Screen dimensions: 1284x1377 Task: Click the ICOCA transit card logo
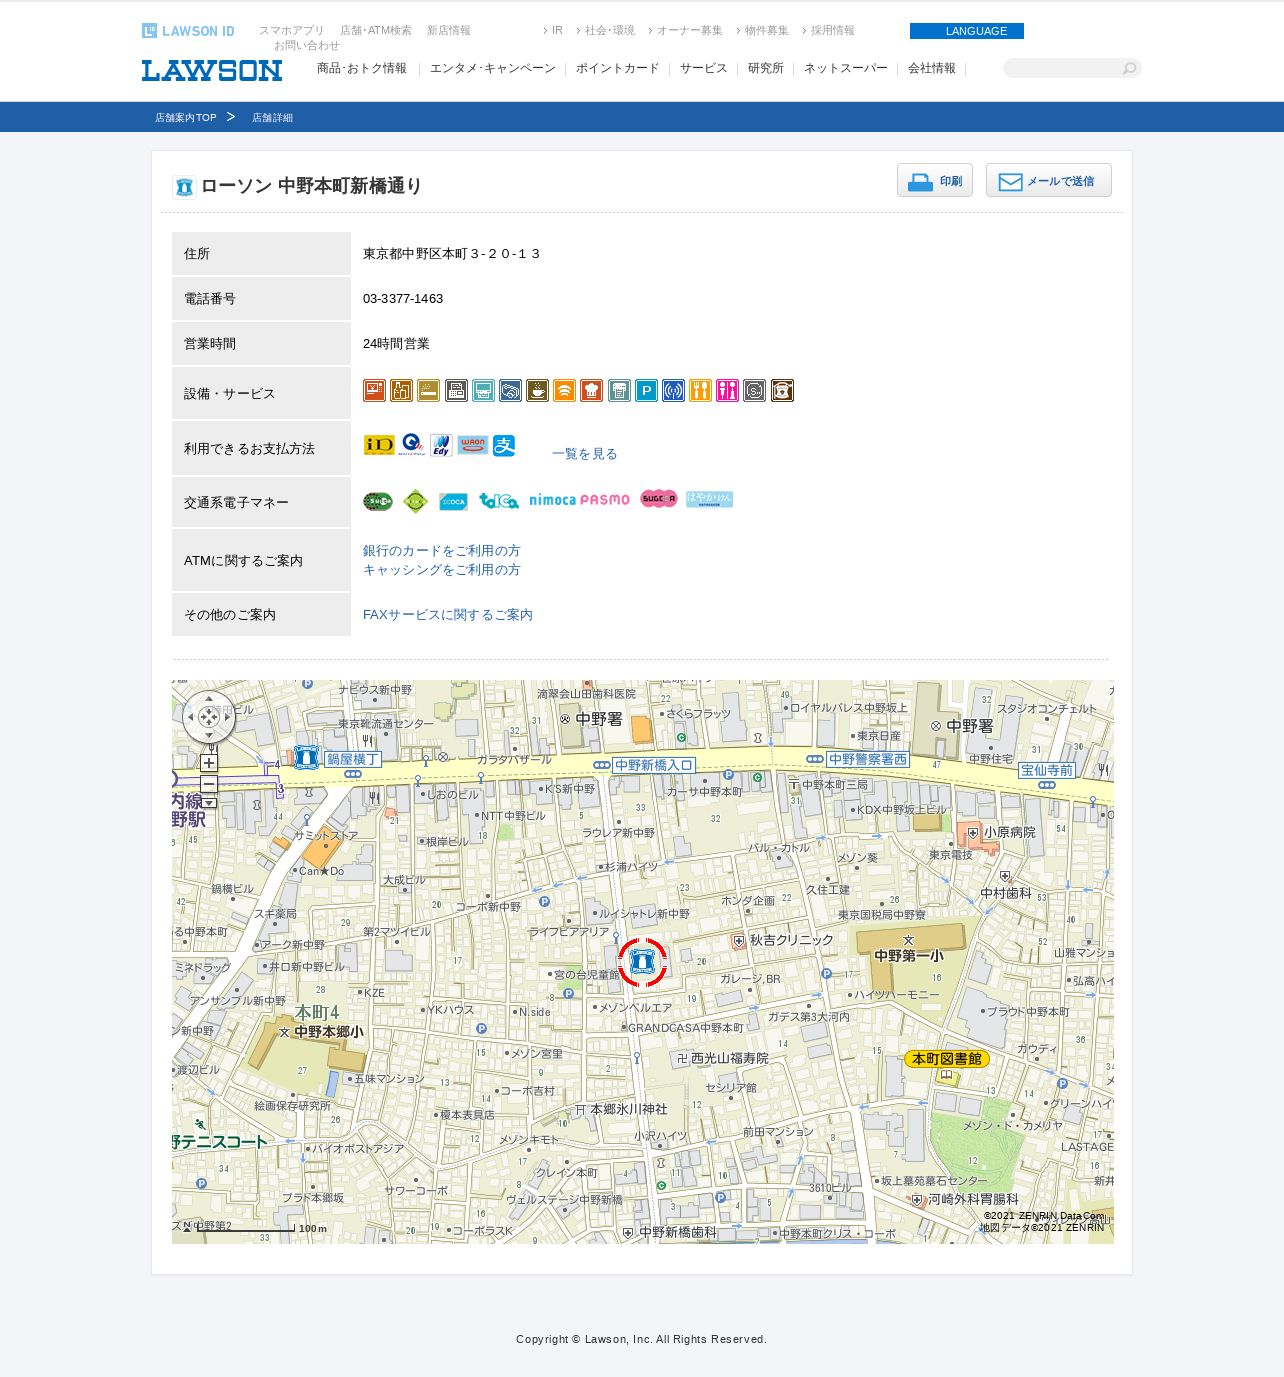click(453, 502)
